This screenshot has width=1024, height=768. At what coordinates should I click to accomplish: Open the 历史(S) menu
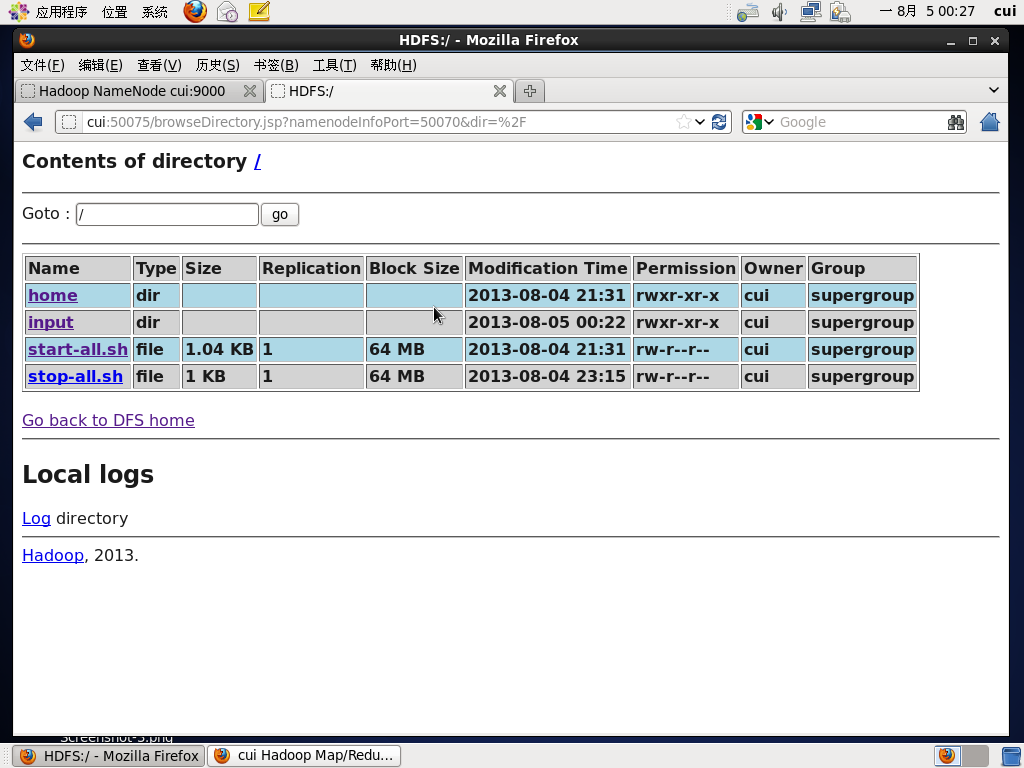point(217,65)
